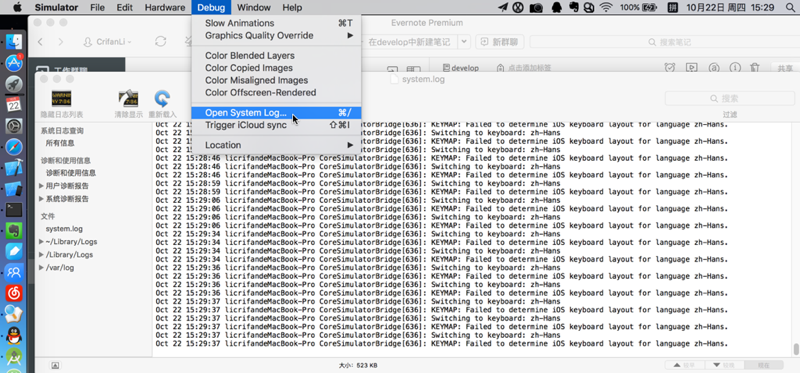Toggle Color Misaligned Images option
This screenshot has width=800, height=373.
(276, 80)
